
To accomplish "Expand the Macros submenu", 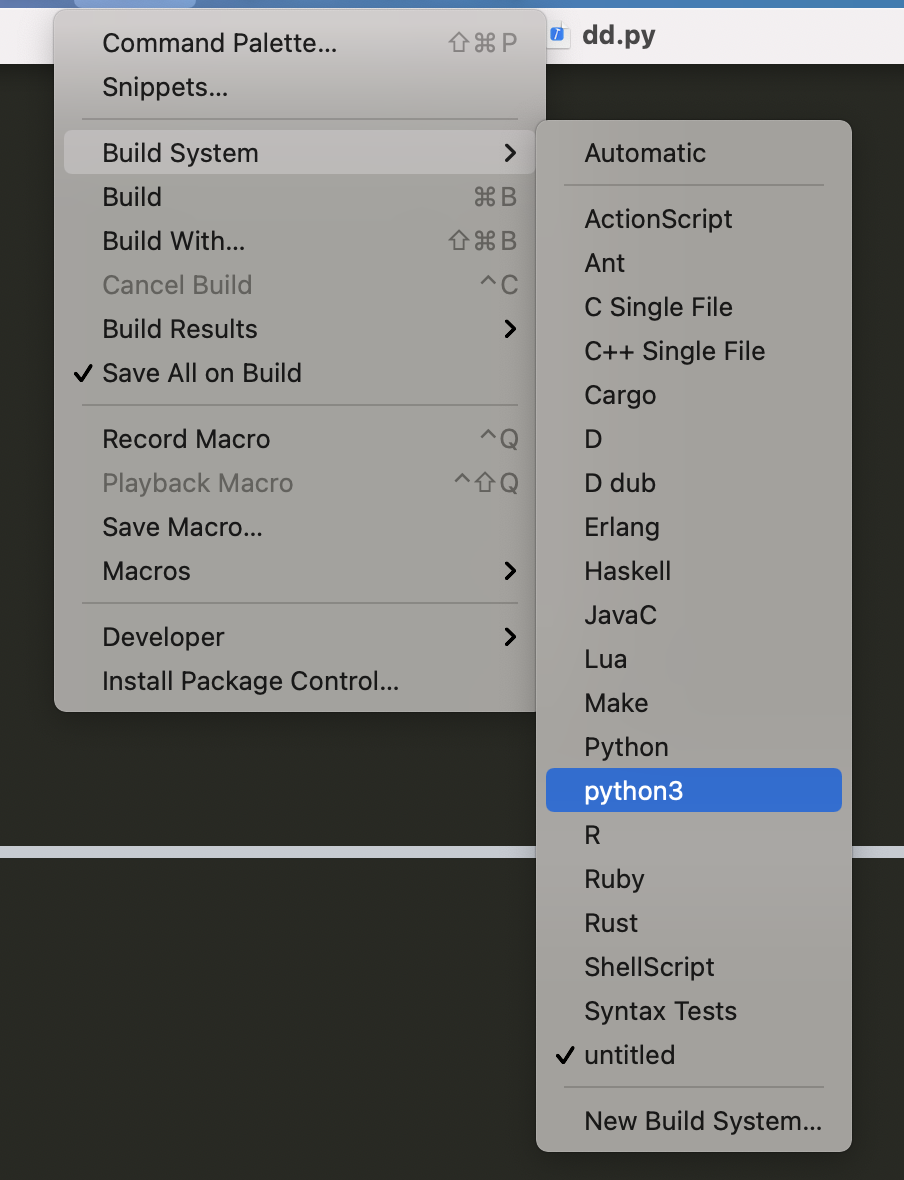I will 300,571.
